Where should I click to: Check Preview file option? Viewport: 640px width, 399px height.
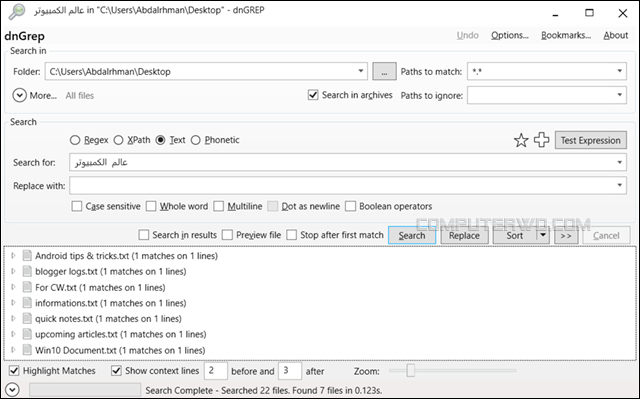click(x=227, y=235)
